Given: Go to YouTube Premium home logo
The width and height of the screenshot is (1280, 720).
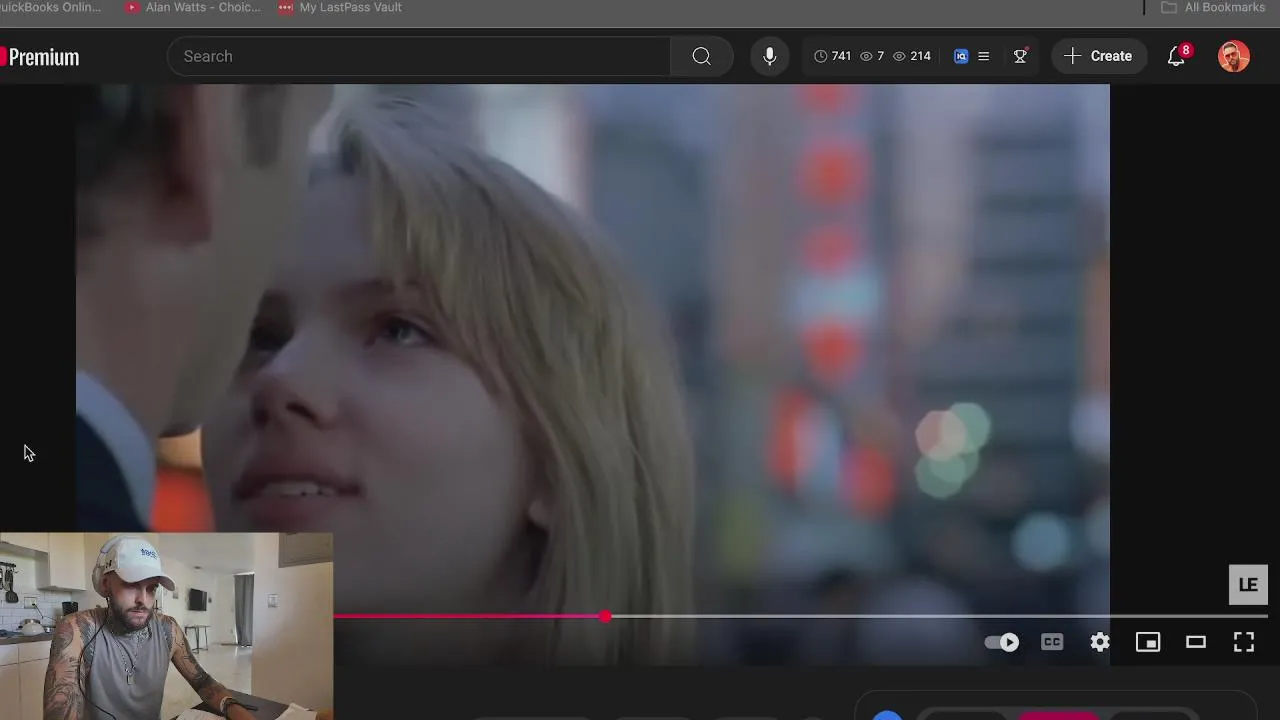Looking at the screenshot, I should [x=40, y=57].
